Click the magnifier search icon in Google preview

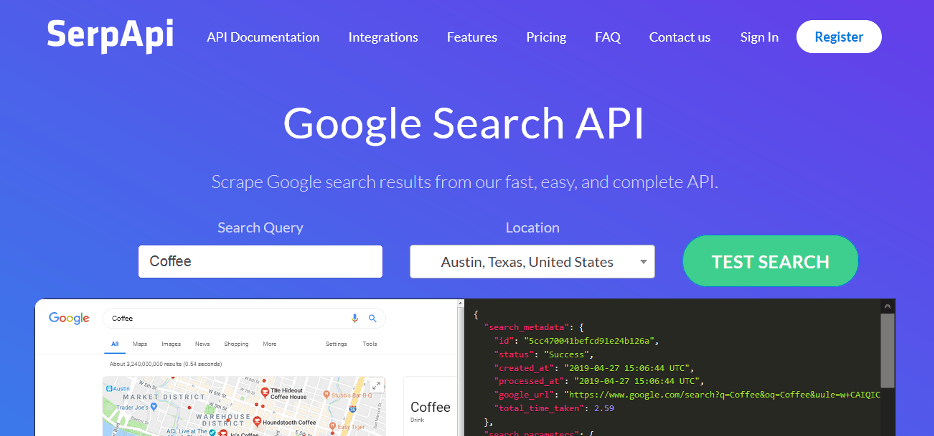(x=372, y=318)
